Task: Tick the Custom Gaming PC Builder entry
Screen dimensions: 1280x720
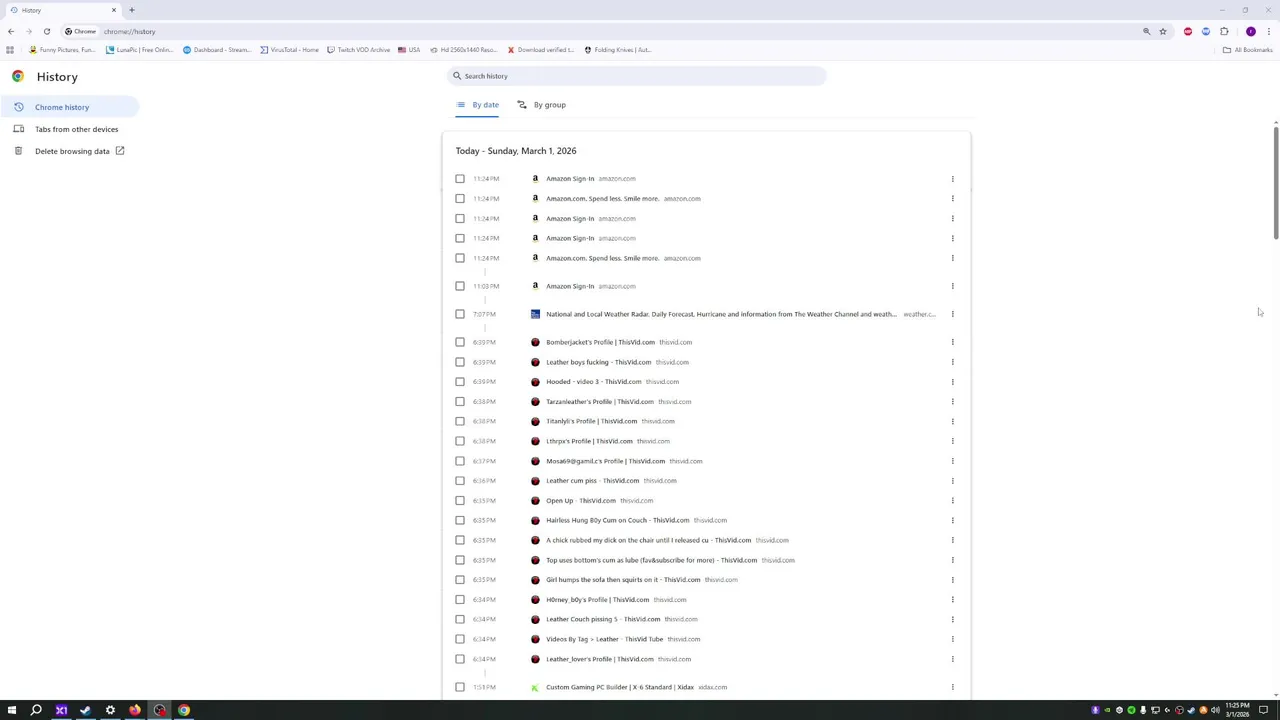Action: coord(460,687)
